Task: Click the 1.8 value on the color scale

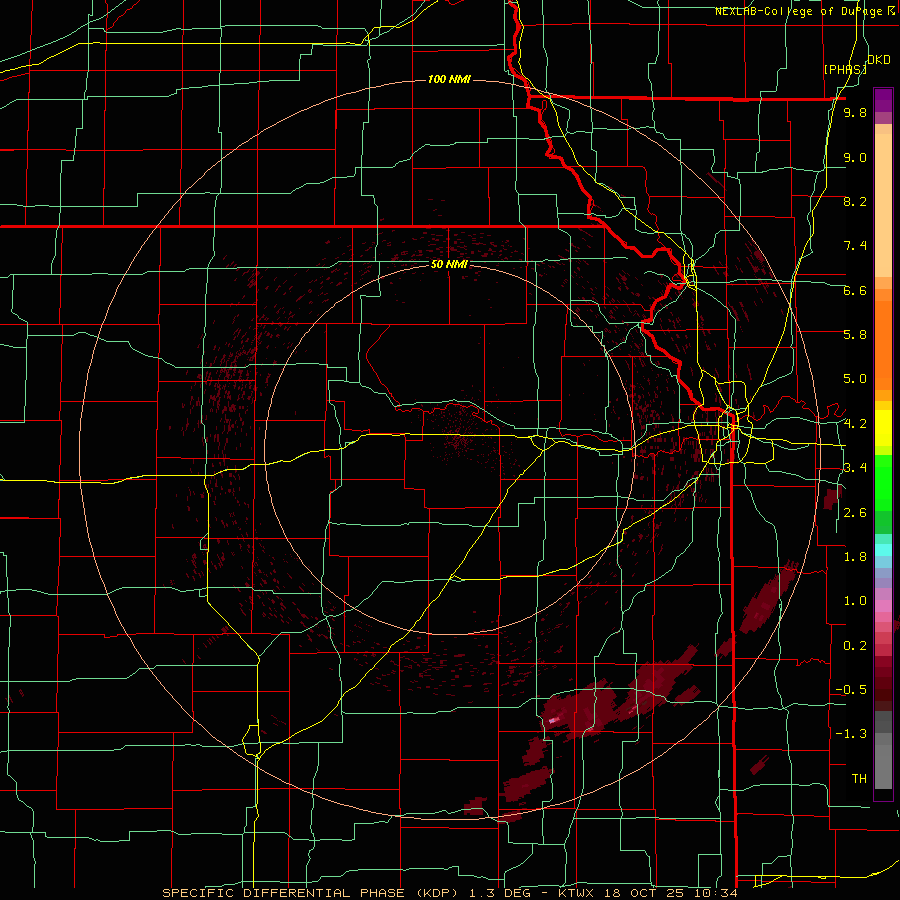Action: click(x=855, y=557)
